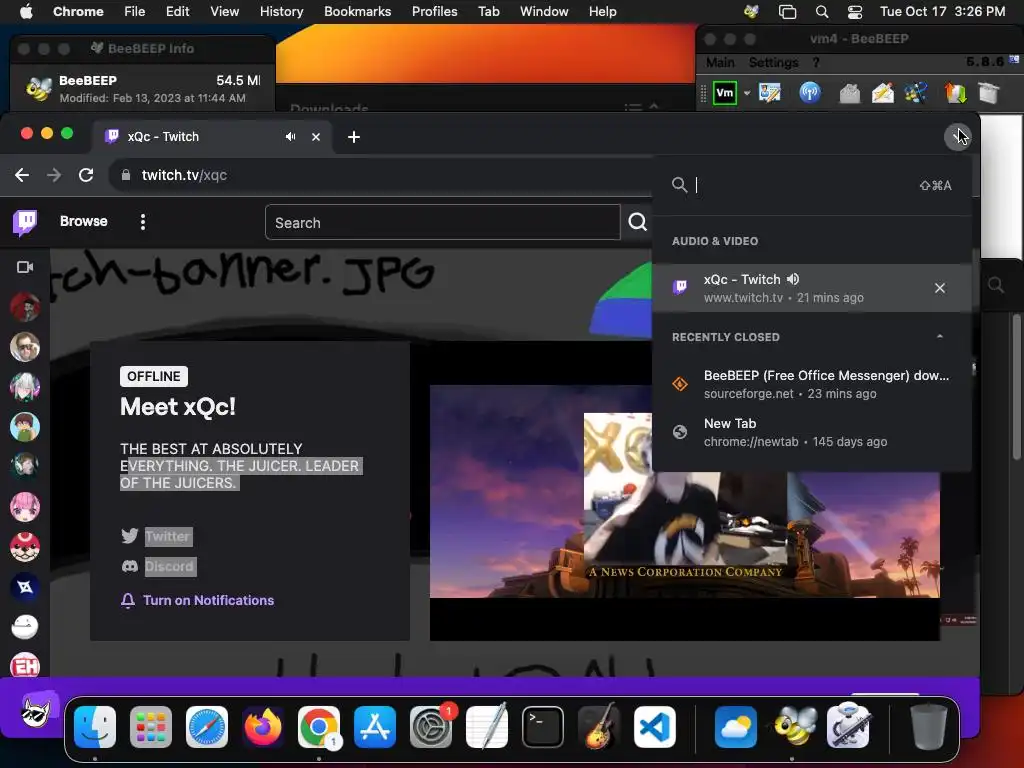Screen dimensions: 1024x768
Task: Select the pink-haired avatar channel in sidebar
Action: [25, 507]
